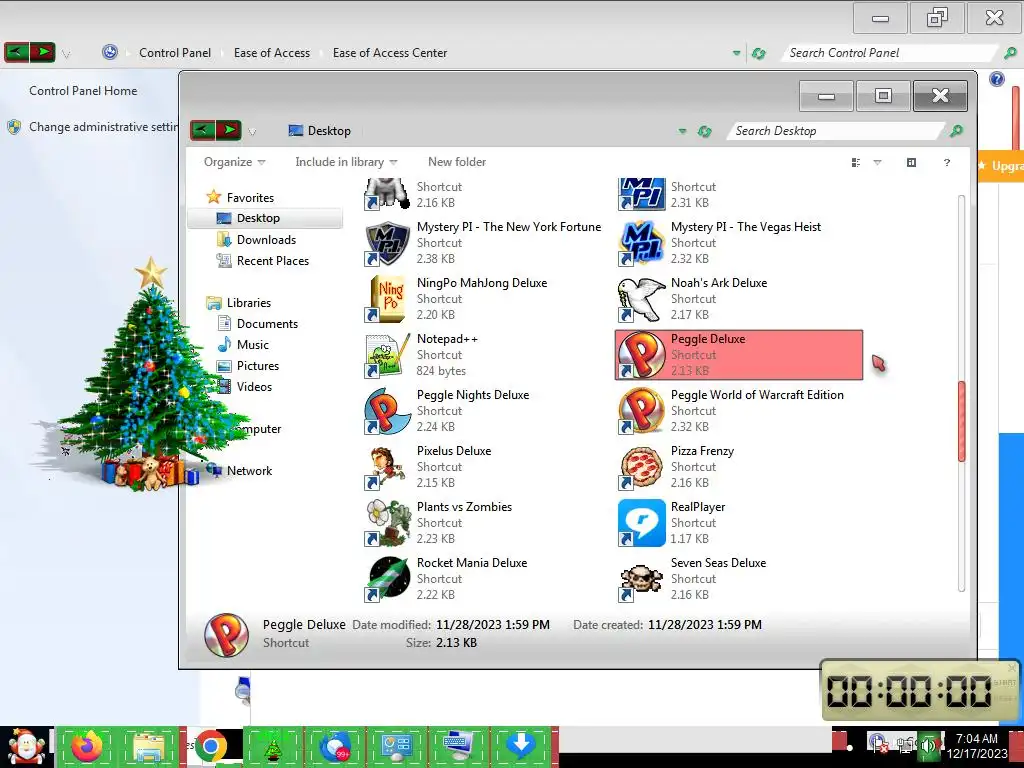1024x768 pixels.
Task: Open the Change administrative settings link
Action: point(103,127)
